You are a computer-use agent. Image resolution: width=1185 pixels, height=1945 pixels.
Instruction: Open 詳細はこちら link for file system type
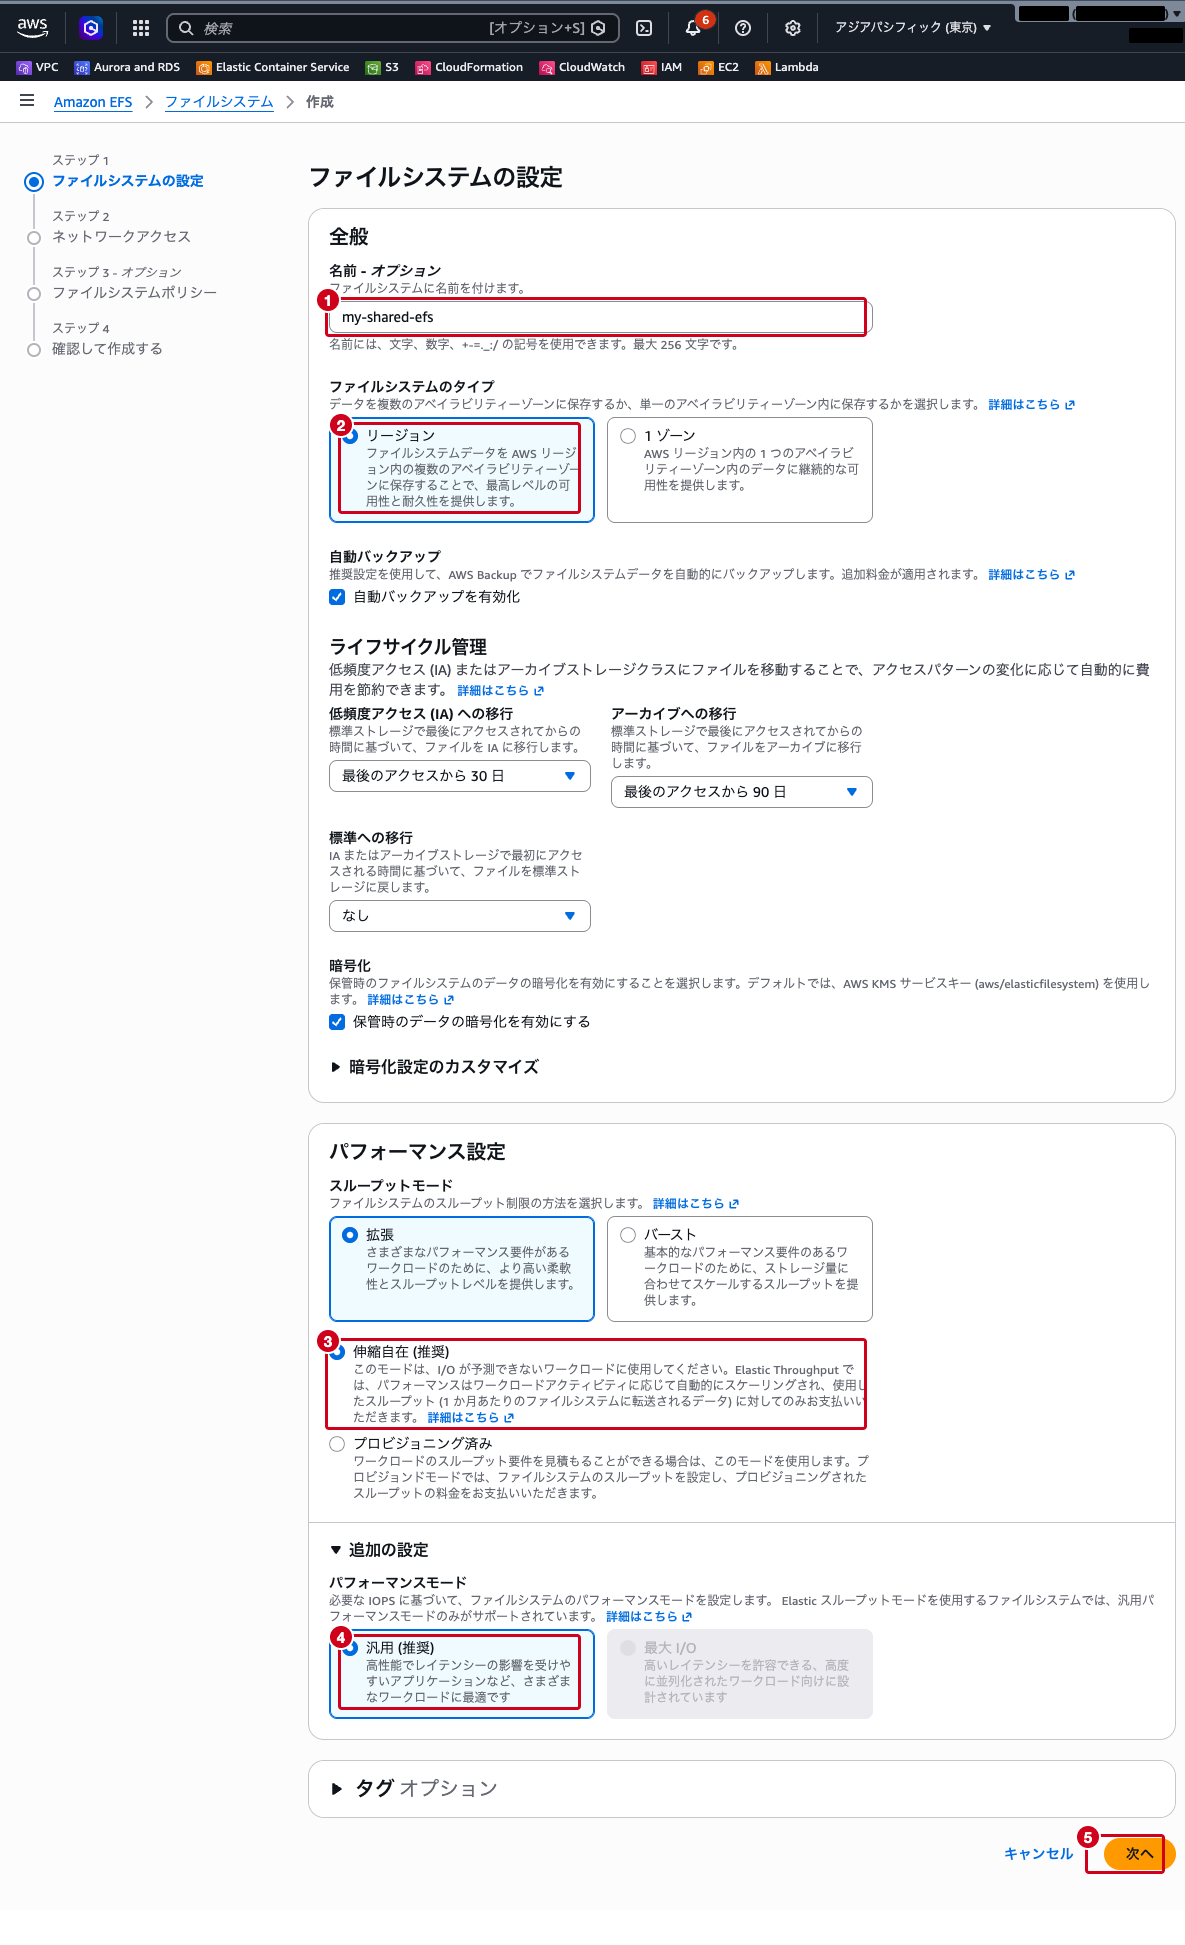tap(1031, 405)
